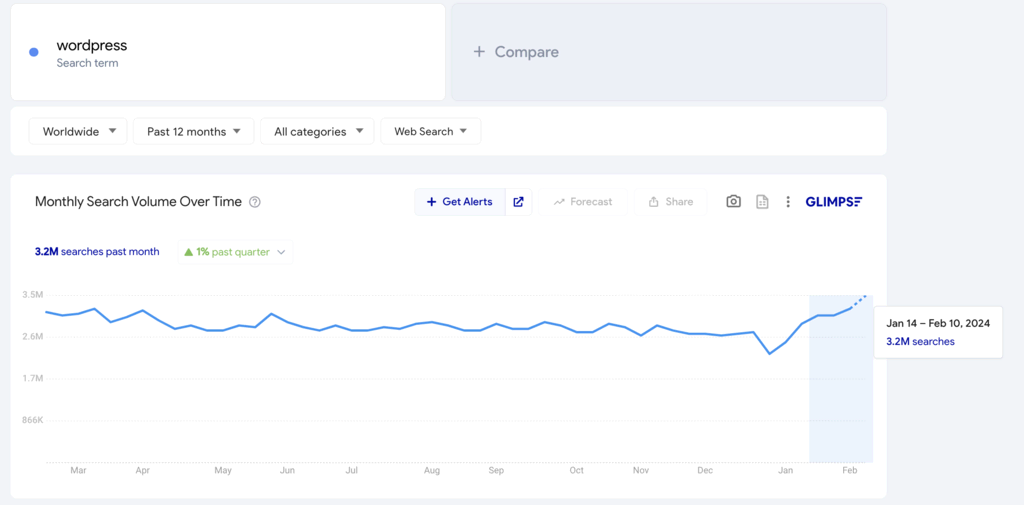Click the Feb label on chart axis
This screenshot has width=1024, height=505.
point(850,470)
